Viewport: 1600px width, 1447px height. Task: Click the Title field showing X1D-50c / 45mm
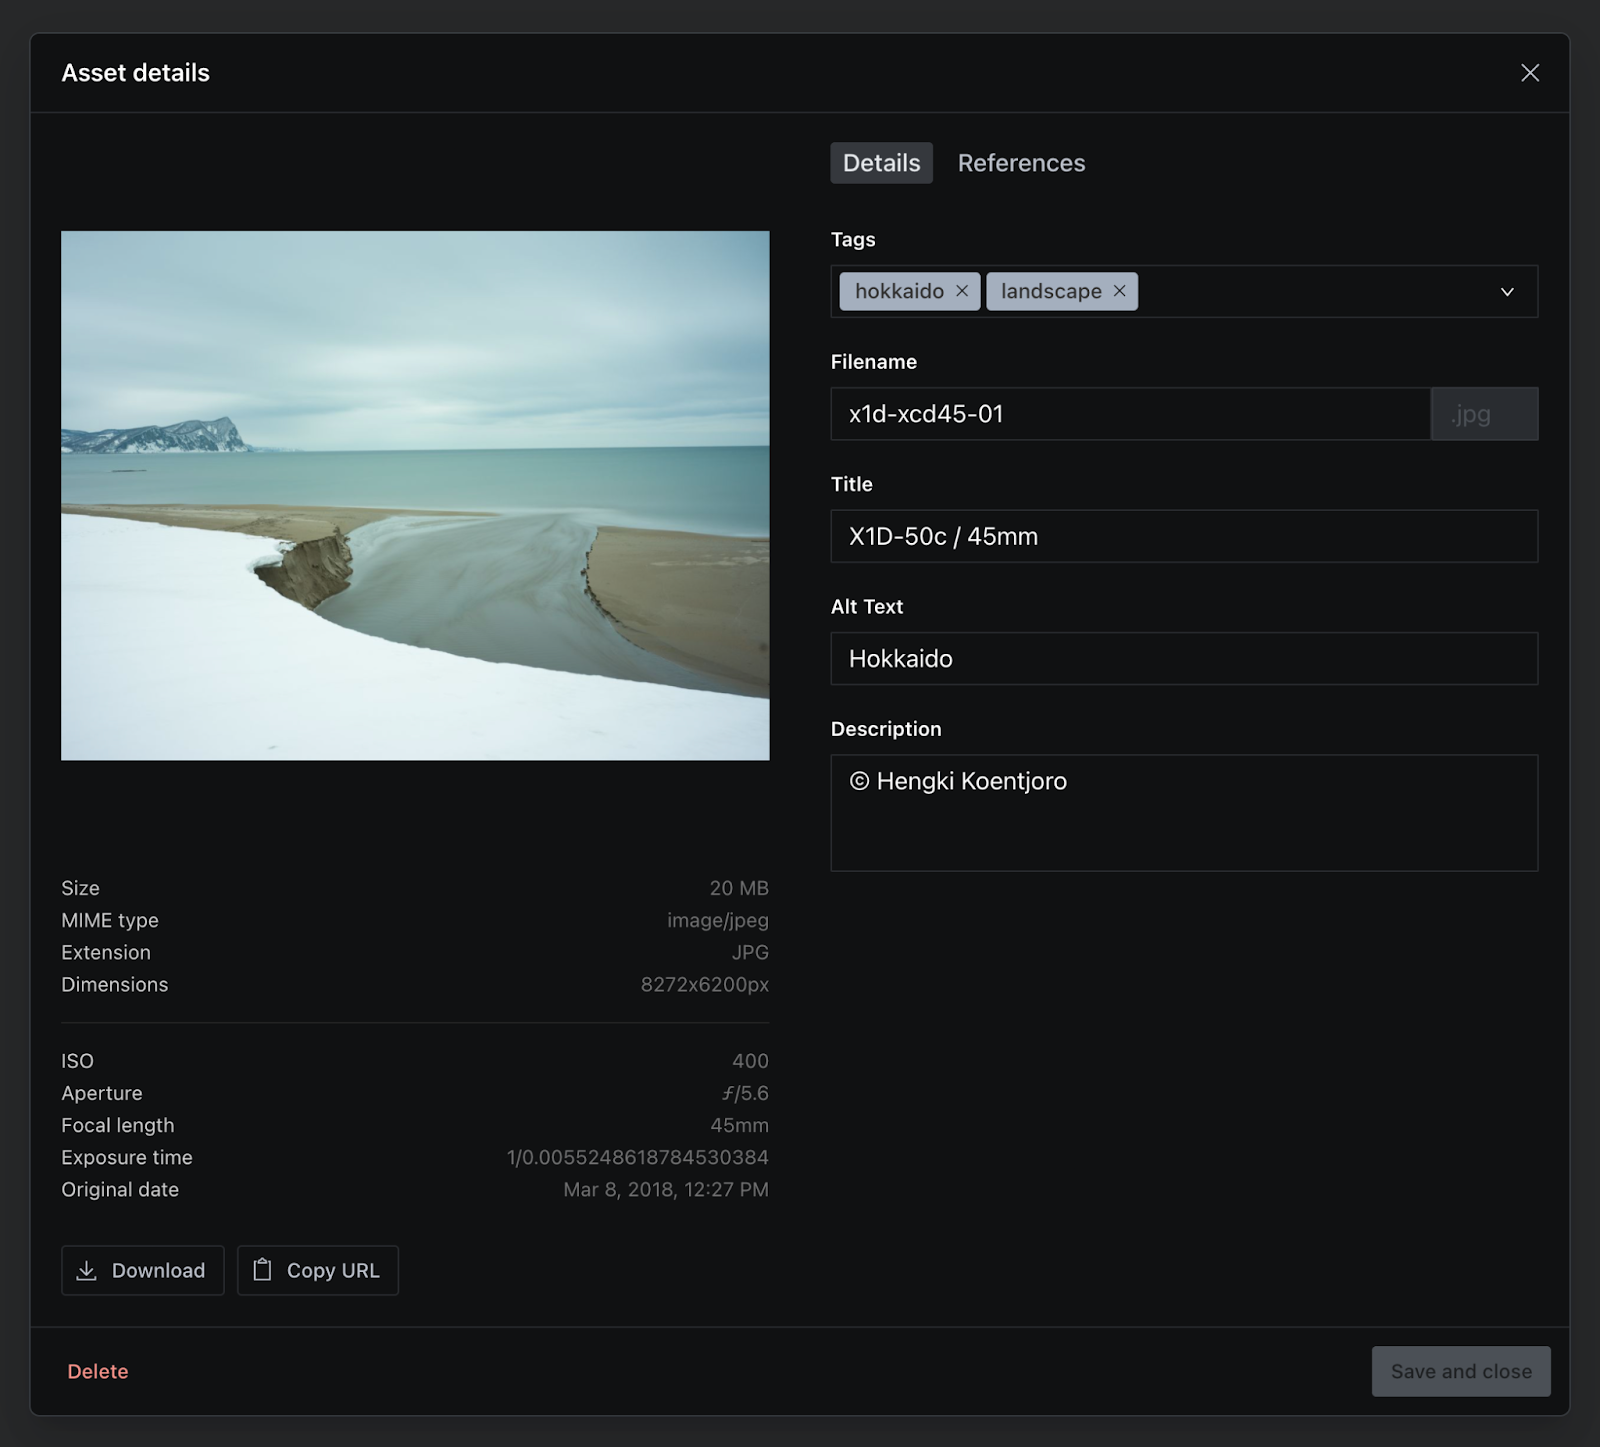click(x=1184, y=536)
